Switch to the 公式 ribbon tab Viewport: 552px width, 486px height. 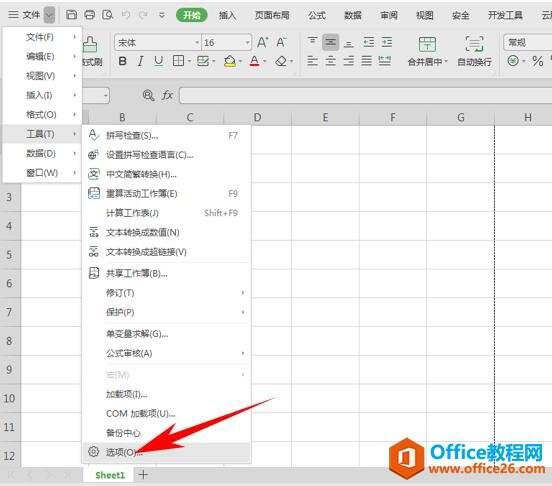tap(317, 15)
